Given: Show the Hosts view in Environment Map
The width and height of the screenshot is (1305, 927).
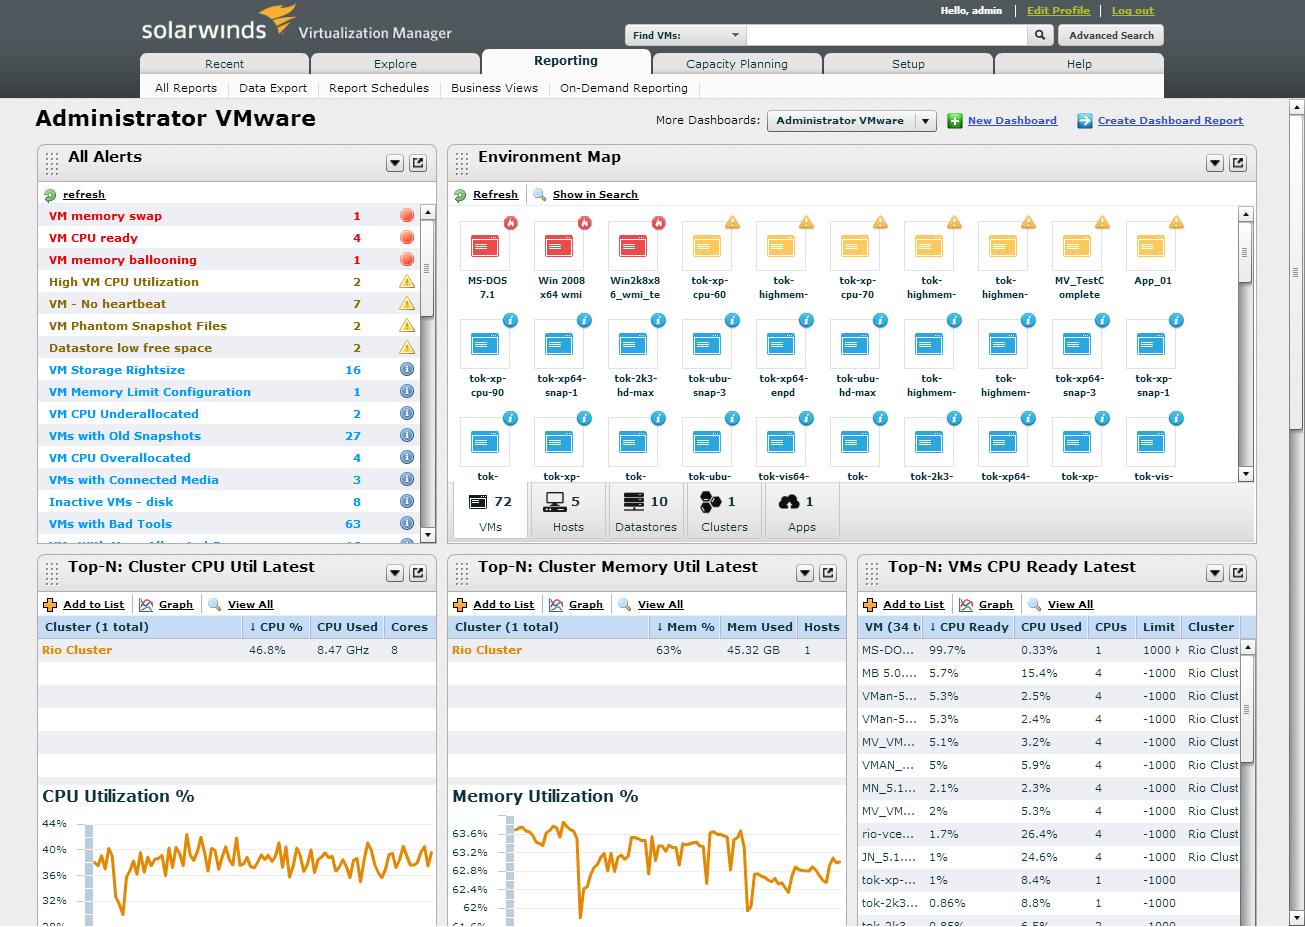Looking at the screenshot, I should coord(568,511).
